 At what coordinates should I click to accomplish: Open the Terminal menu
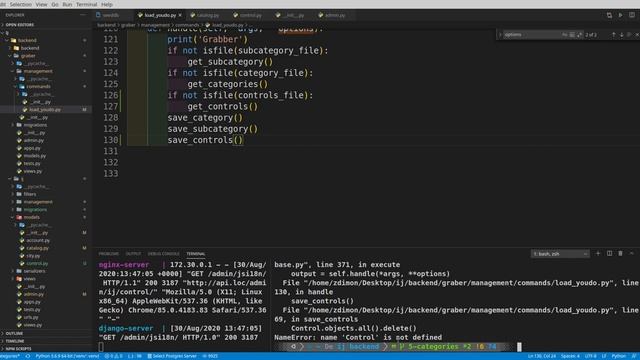87,4
